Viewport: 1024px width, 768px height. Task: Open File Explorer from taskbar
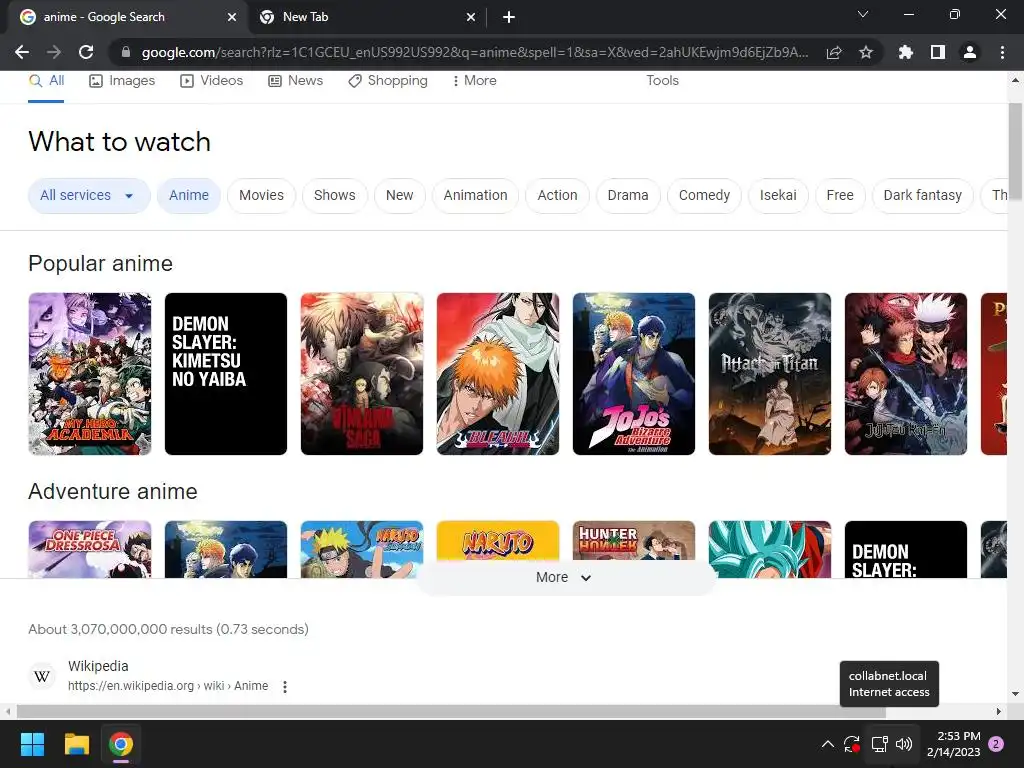click(x=76, y=744)
